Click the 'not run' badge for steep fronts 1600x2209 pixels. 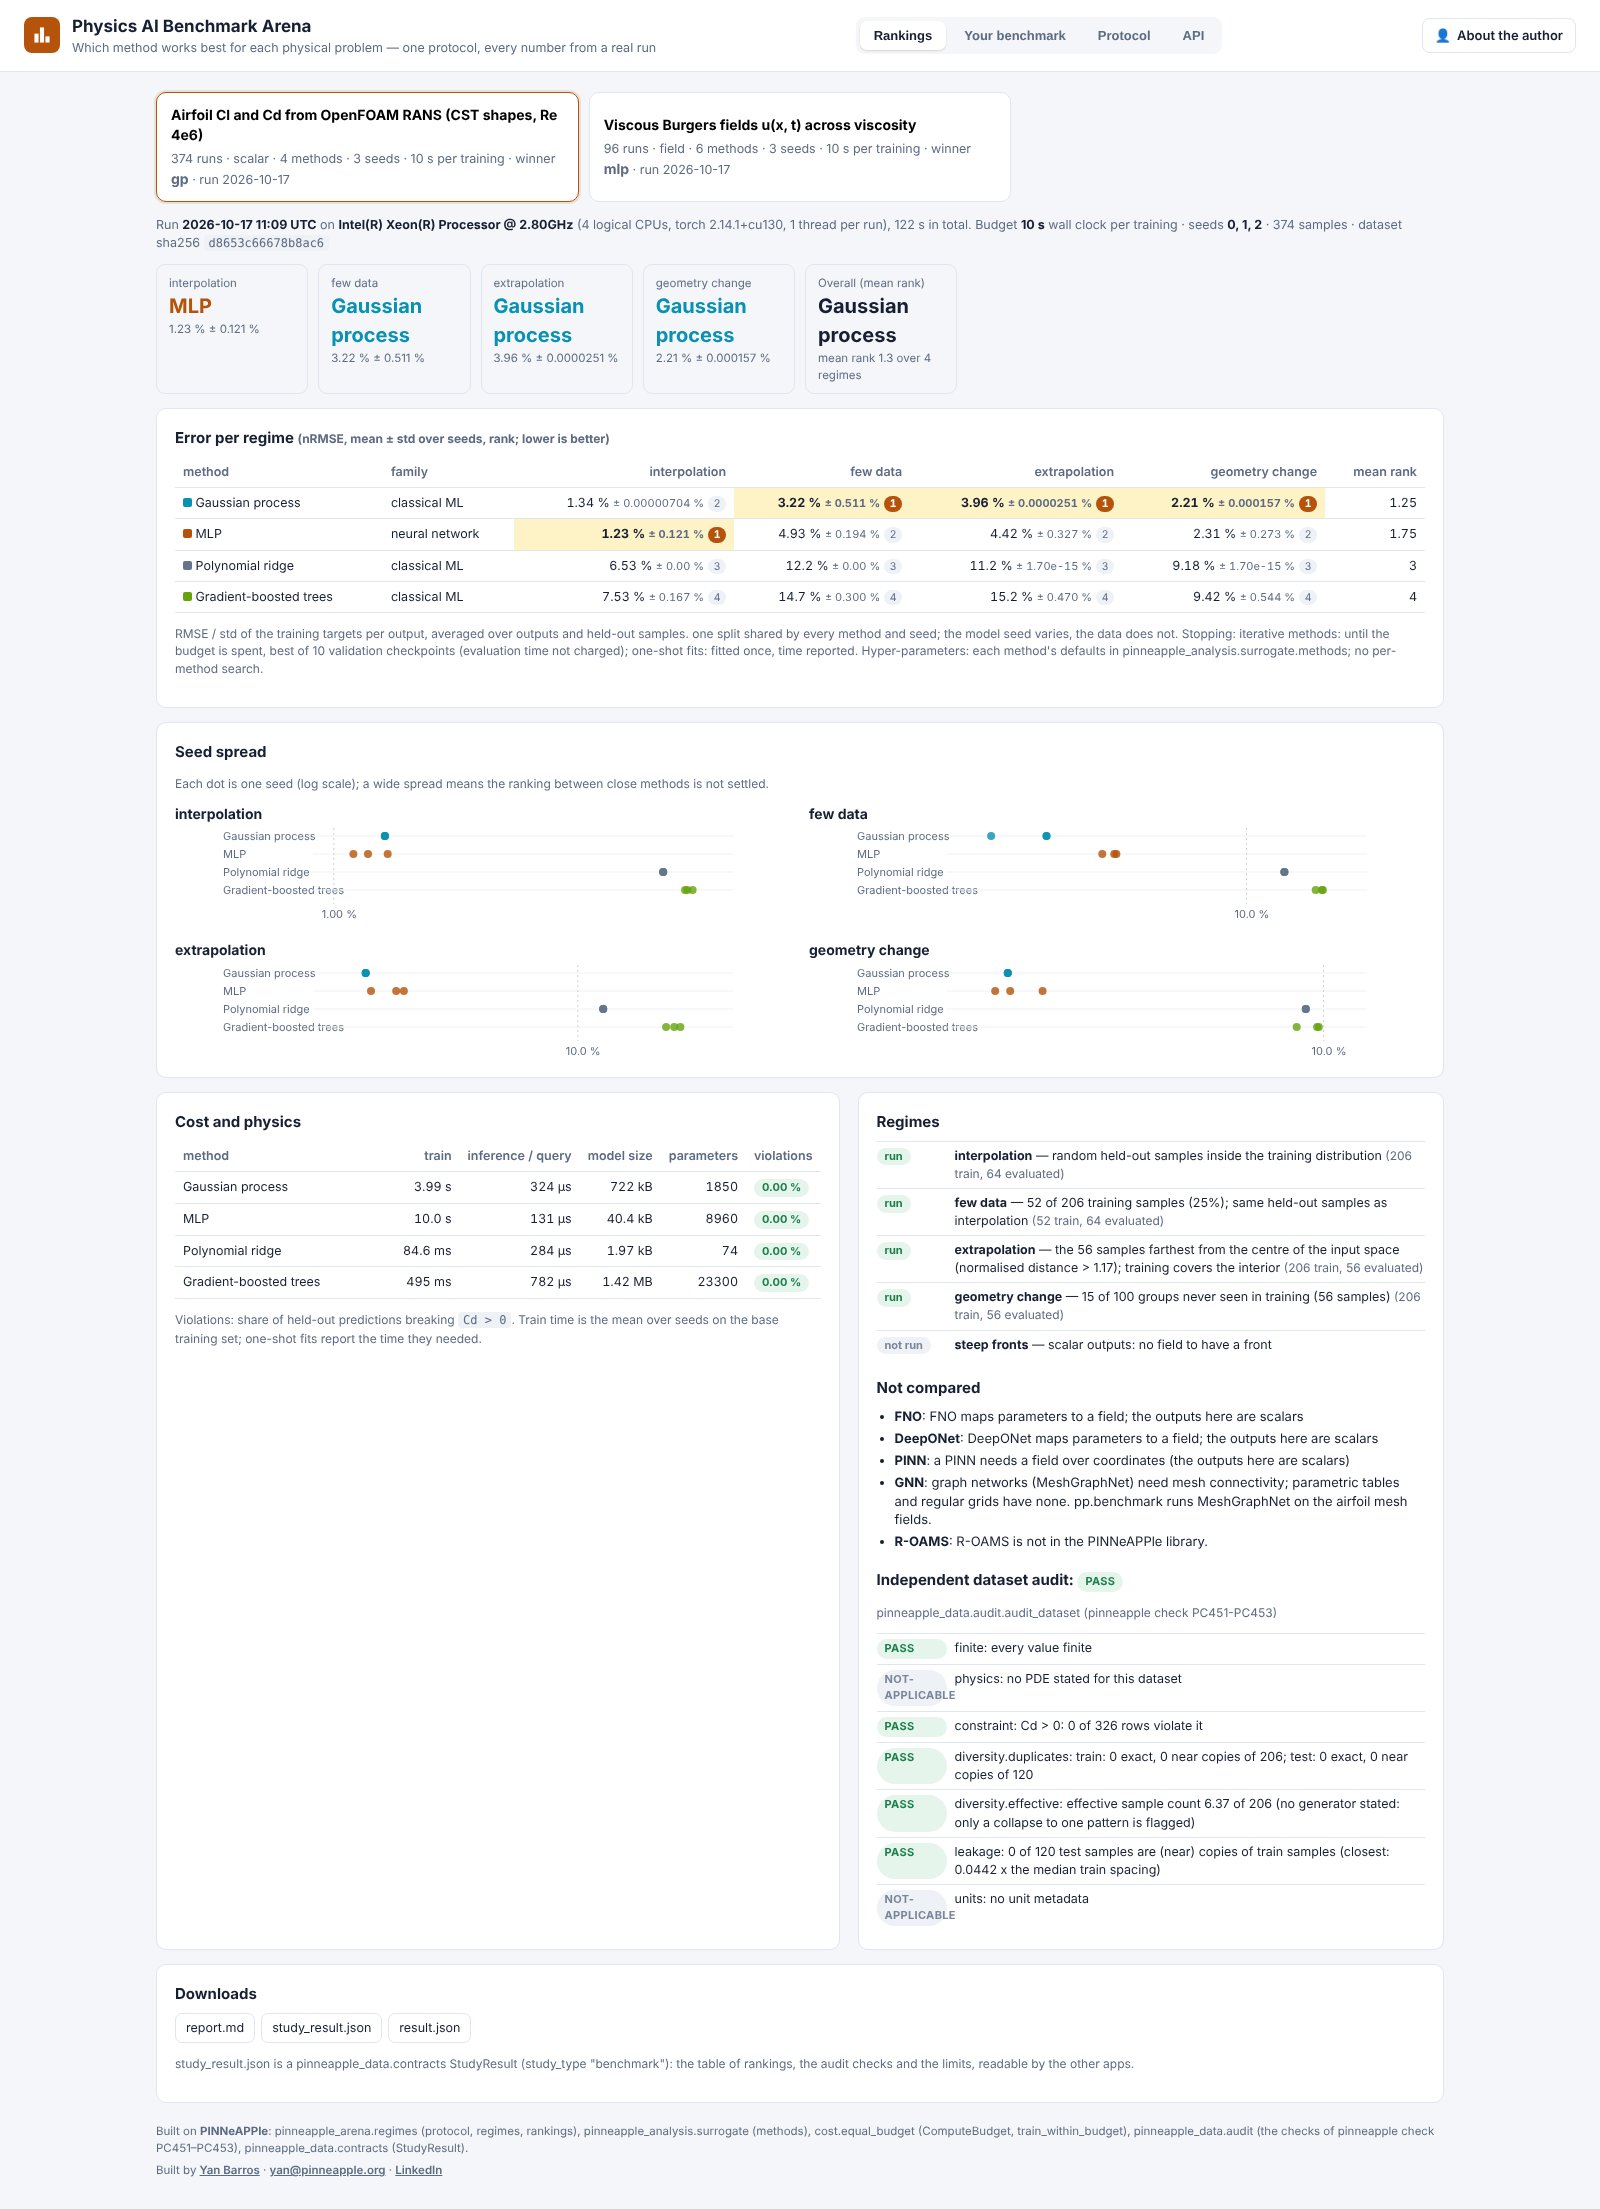coord(903,1345)
